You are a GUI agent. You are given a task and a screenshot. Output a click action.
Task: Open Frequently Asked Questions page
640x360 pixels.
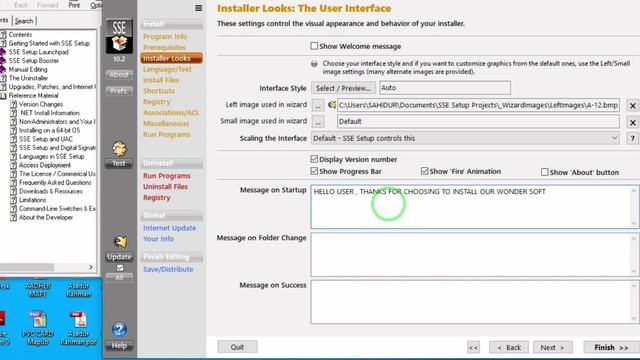[55, 182]
